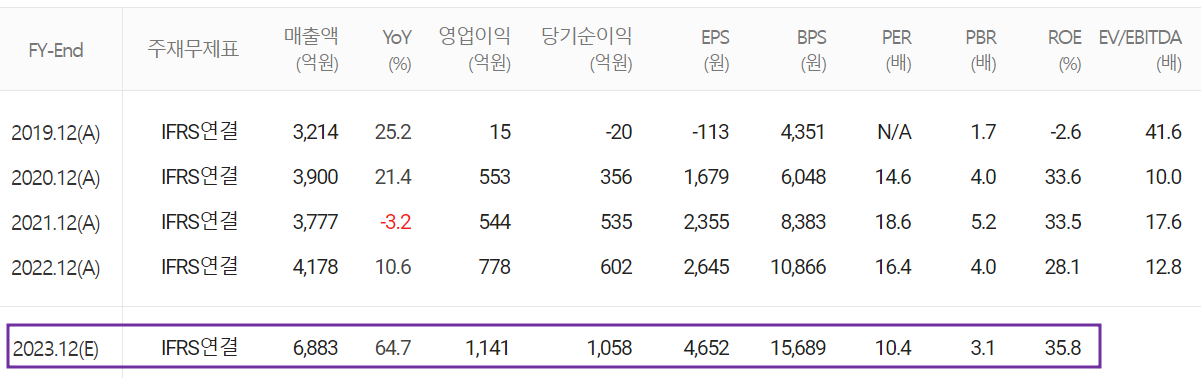Click the 매출액 (억원) column header
This screenshot has height=378, width=1201.
point(311,50)
